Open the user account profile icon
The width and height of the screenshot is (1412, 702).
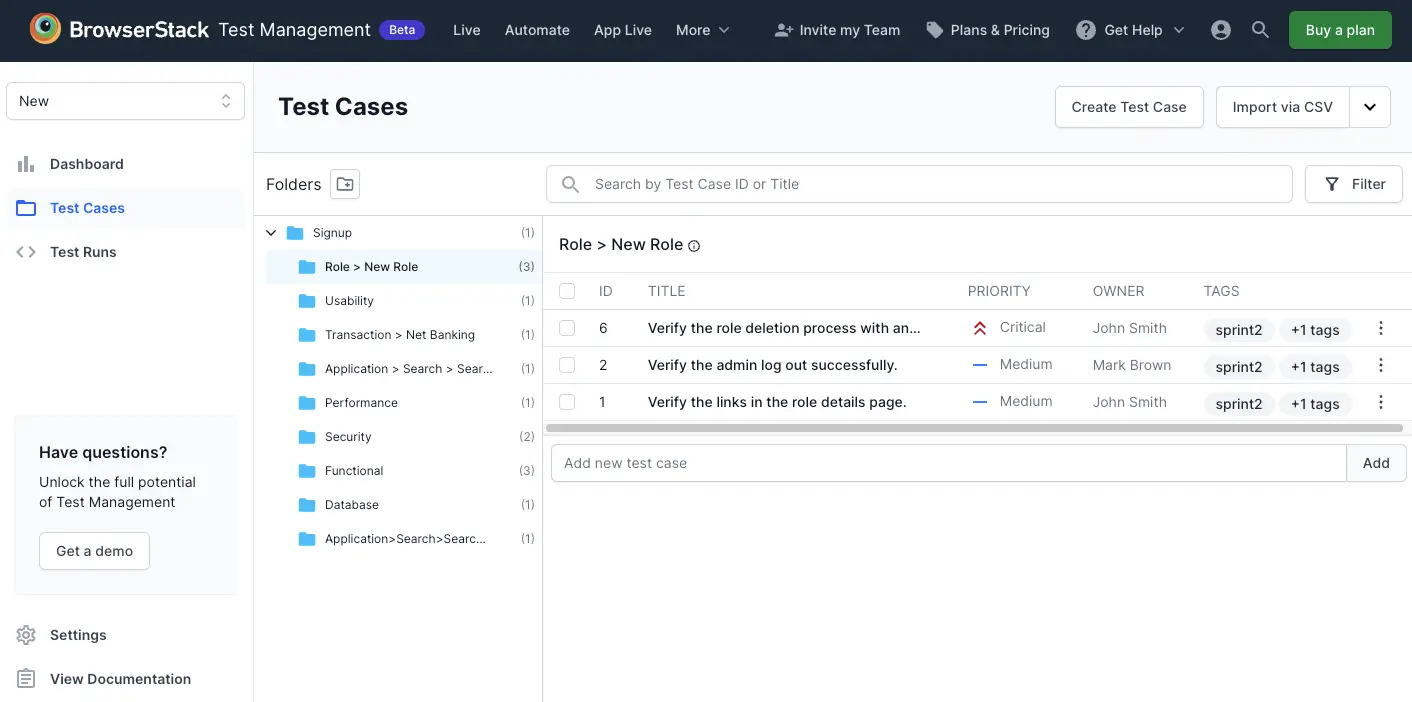[1220, 30]
